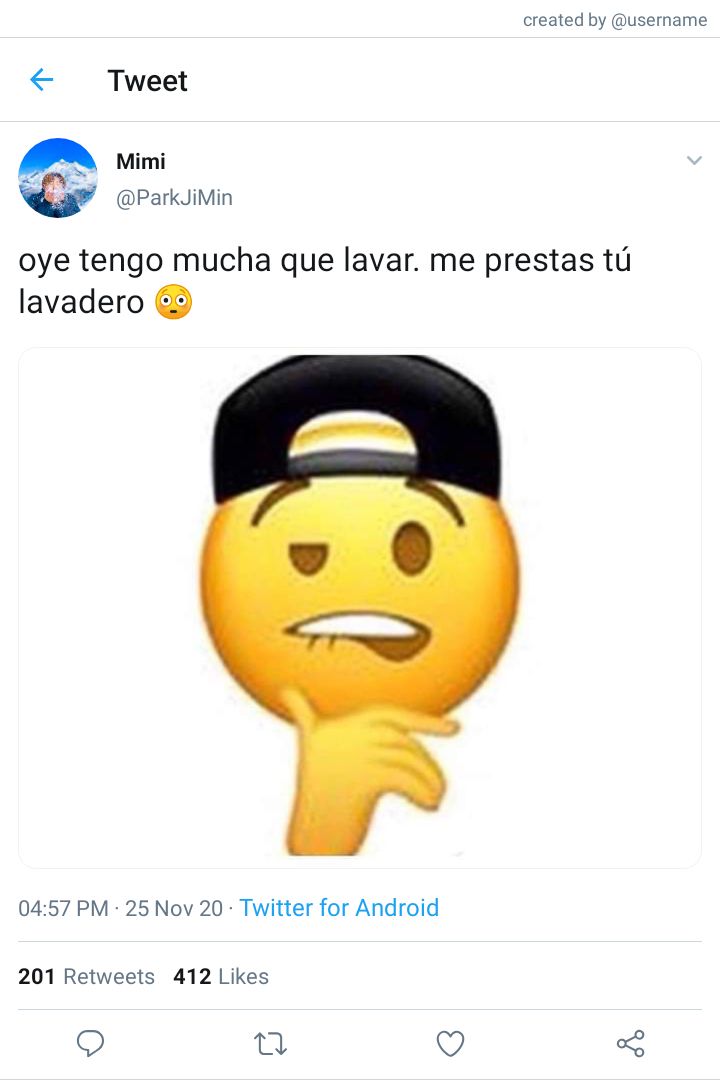
Task: Open the Twitter for Android link
Action: tap(339, 908)
